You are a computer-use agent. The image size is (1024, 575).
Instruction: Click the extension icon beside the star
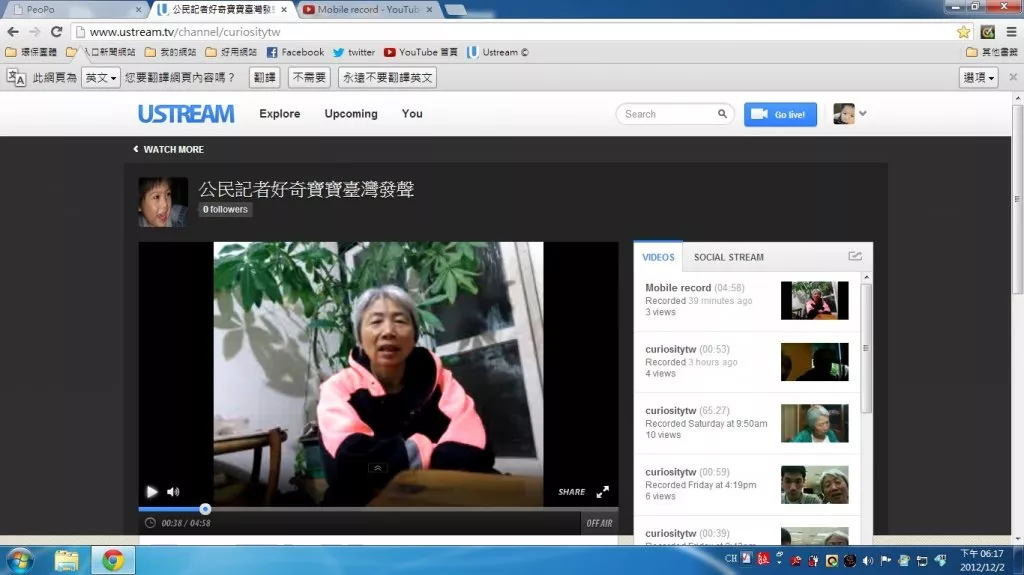coord(987,31)
